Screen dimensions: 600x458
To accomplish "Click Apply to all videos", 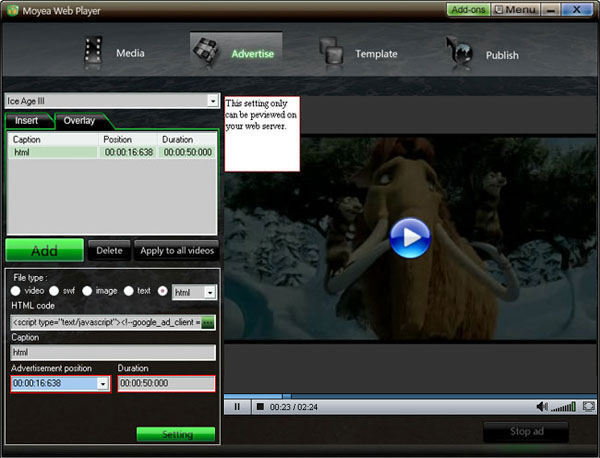I will 177,250.
